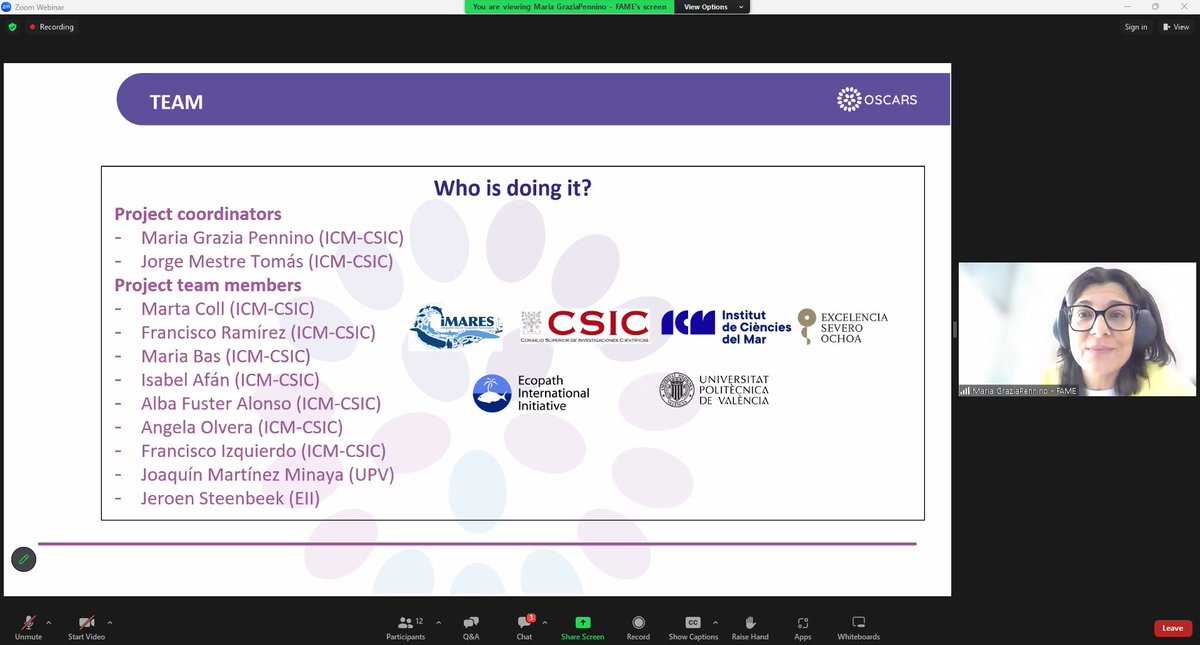1200x645 pixels.
Task: Expand audio options arrow next to Unmute
Action: click(49, 621)
